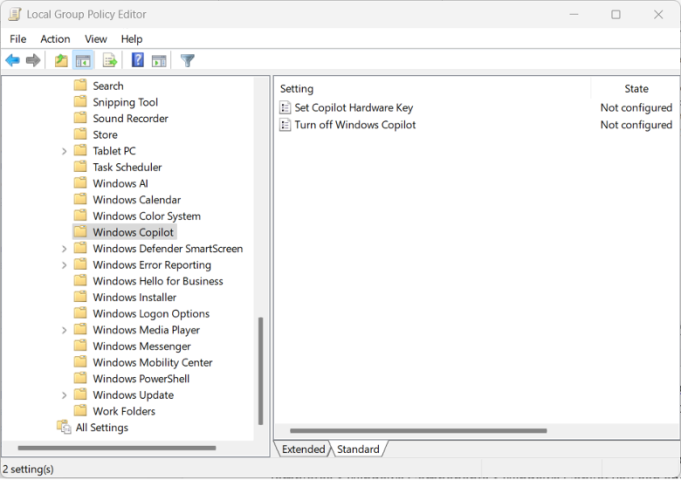Expand the Tablet PC folder

(65, 151)
